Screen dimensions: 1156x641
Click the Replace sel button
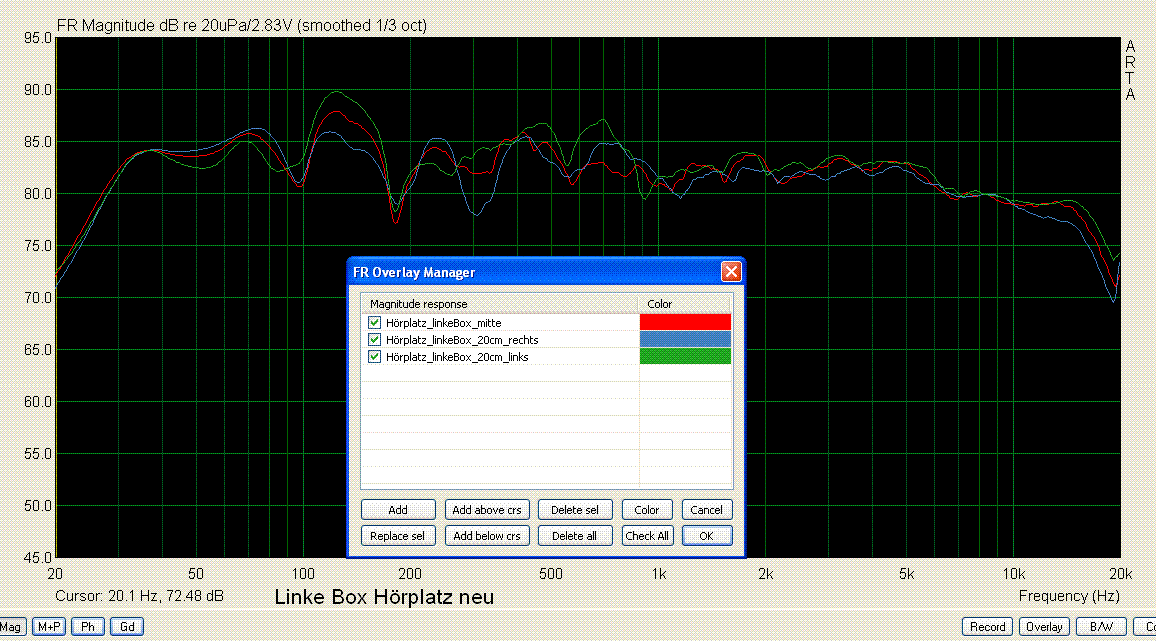click(398, 536)
